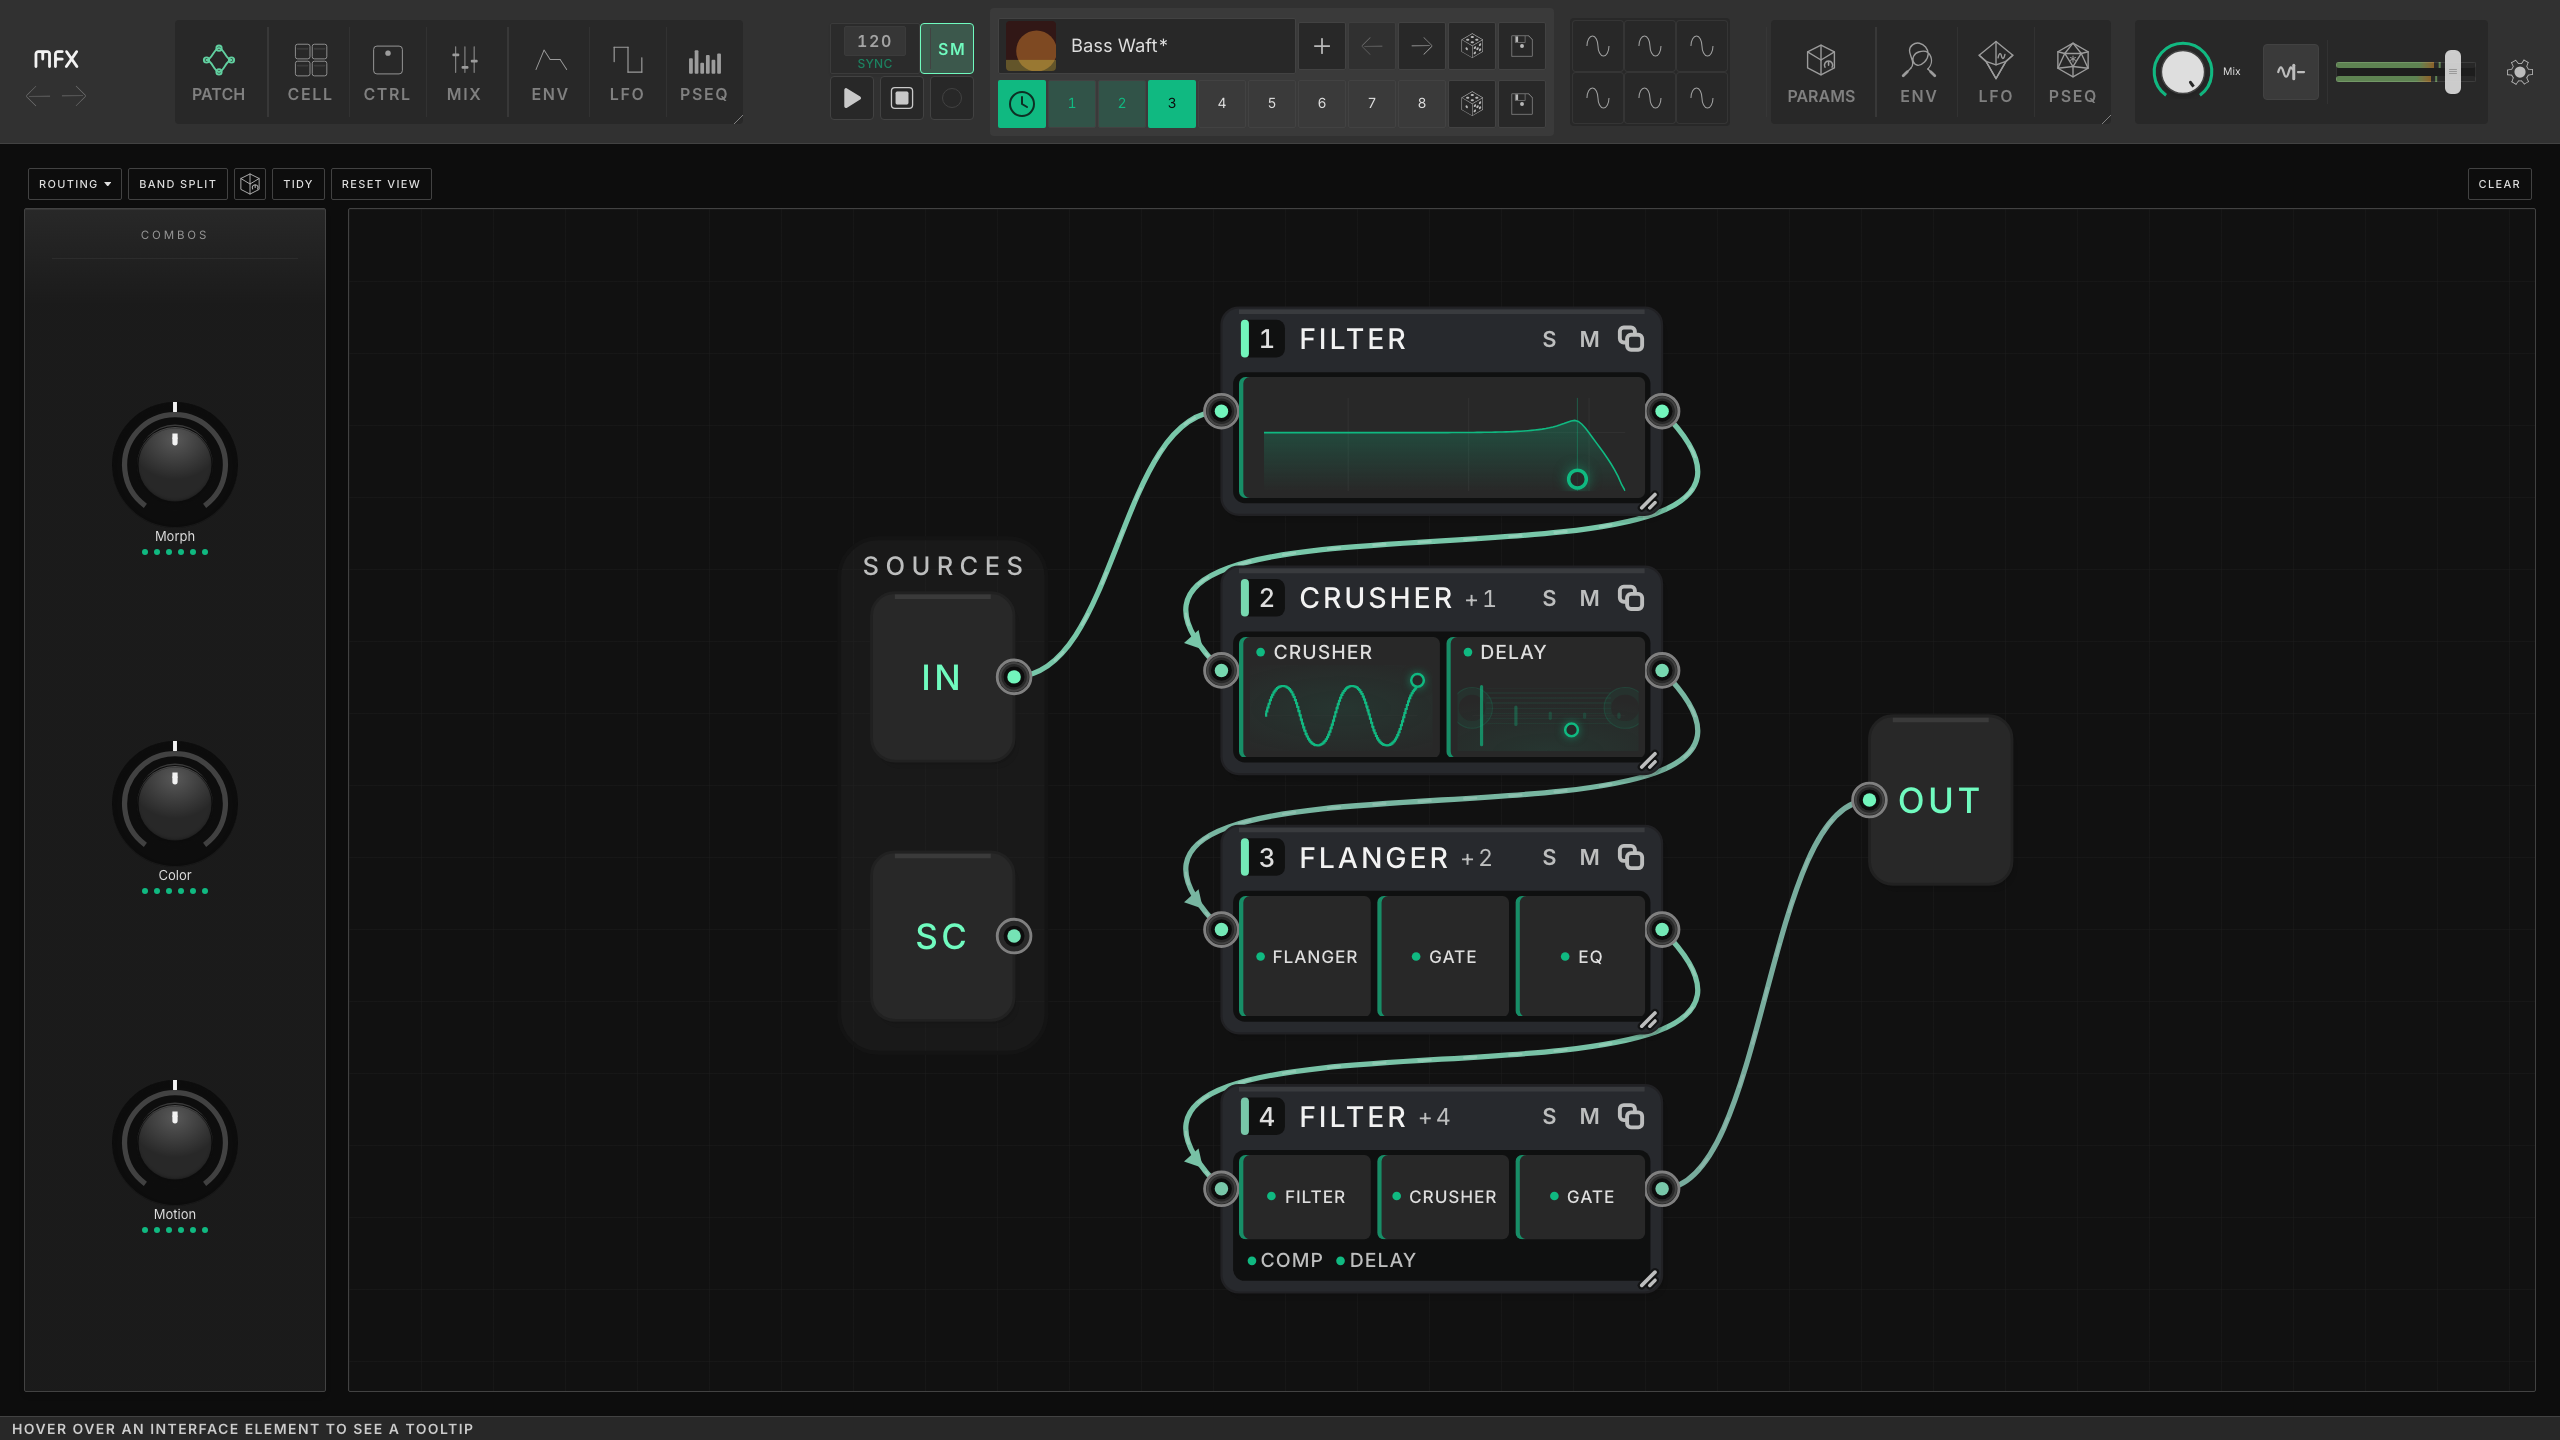The image size is (2560, 1440).
Task: Save preset with top save icon
Action: 1522,46
